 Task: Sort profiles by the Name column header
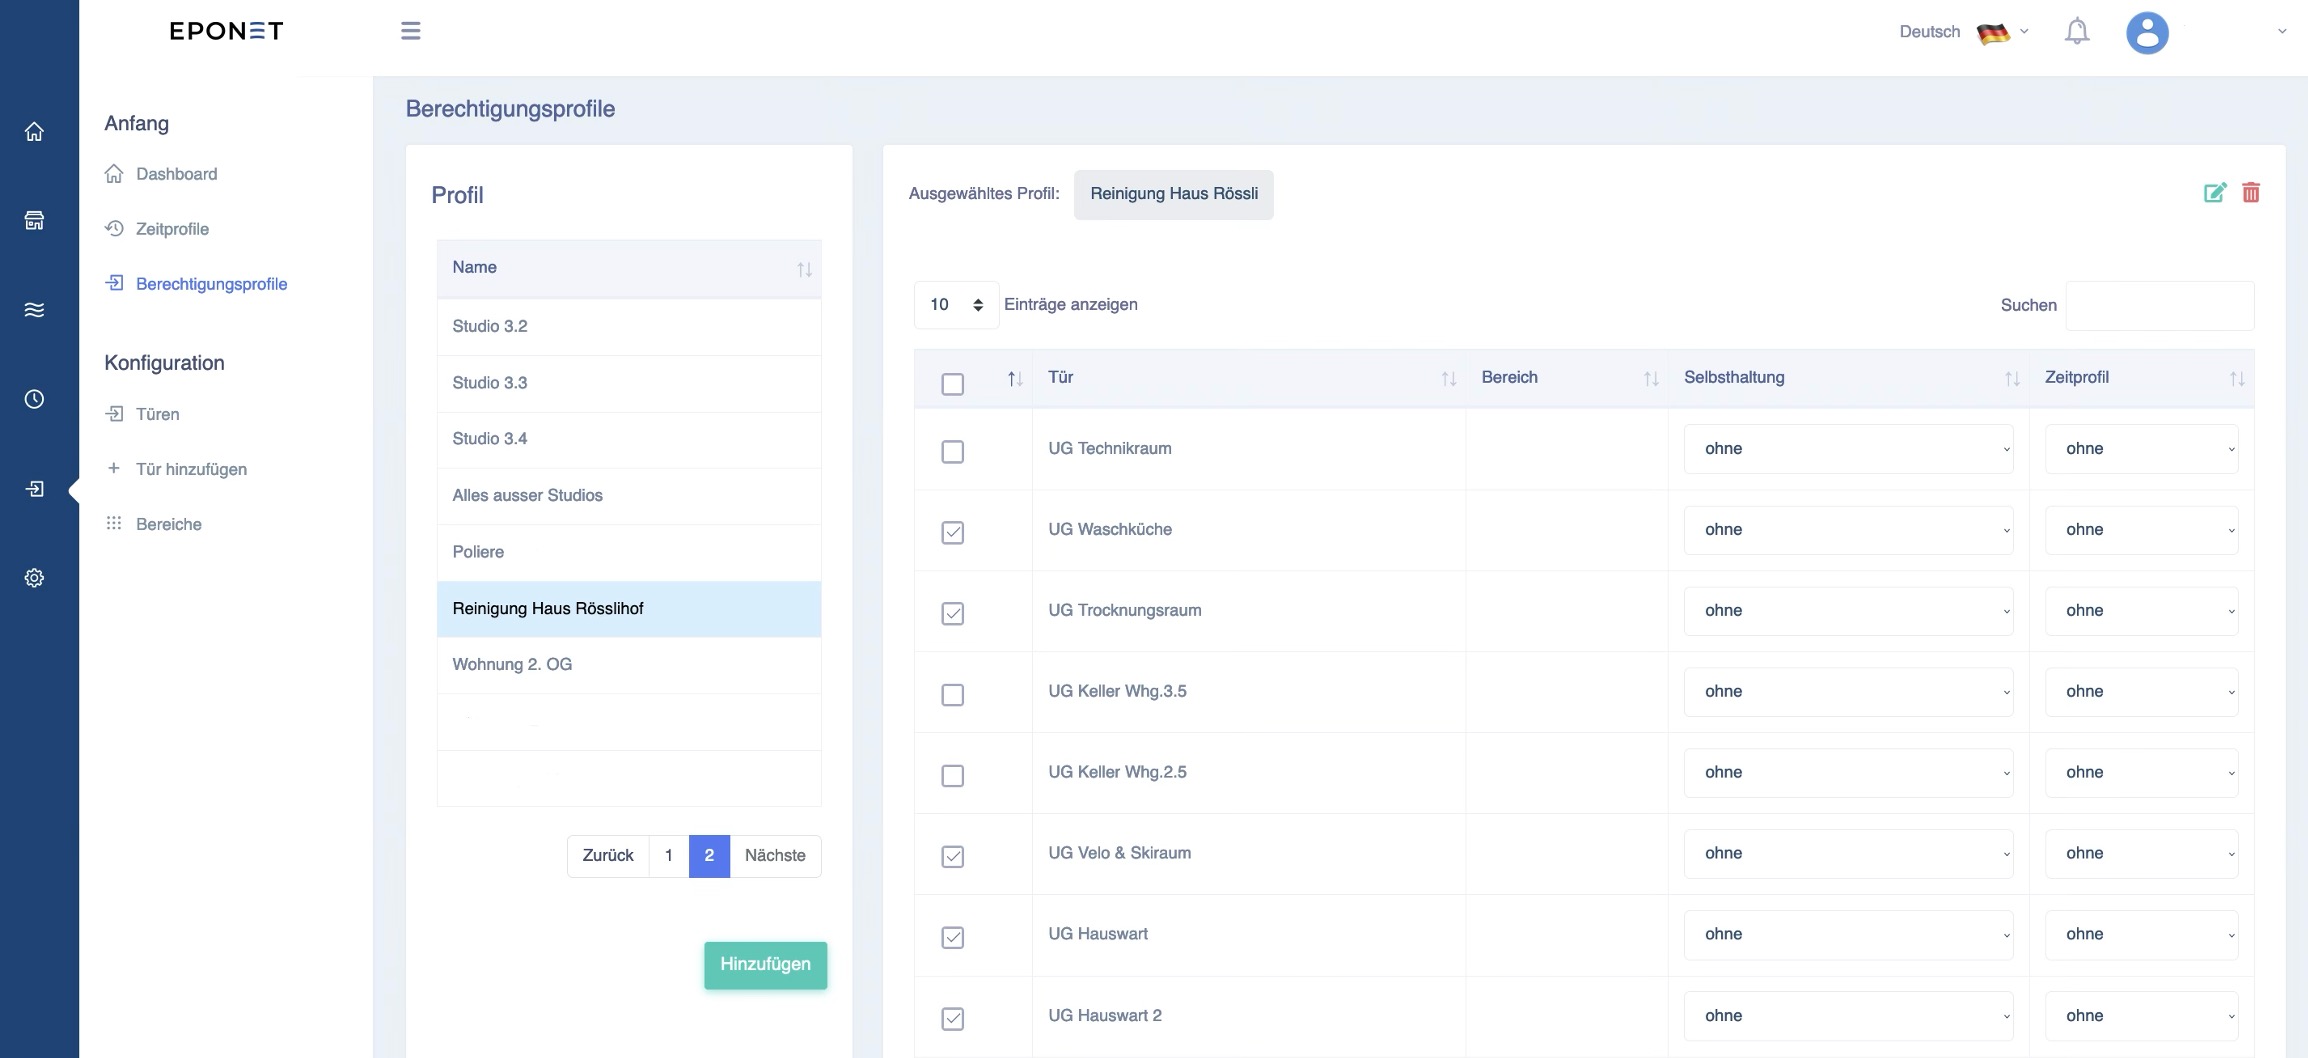click(x=629, y=268)
